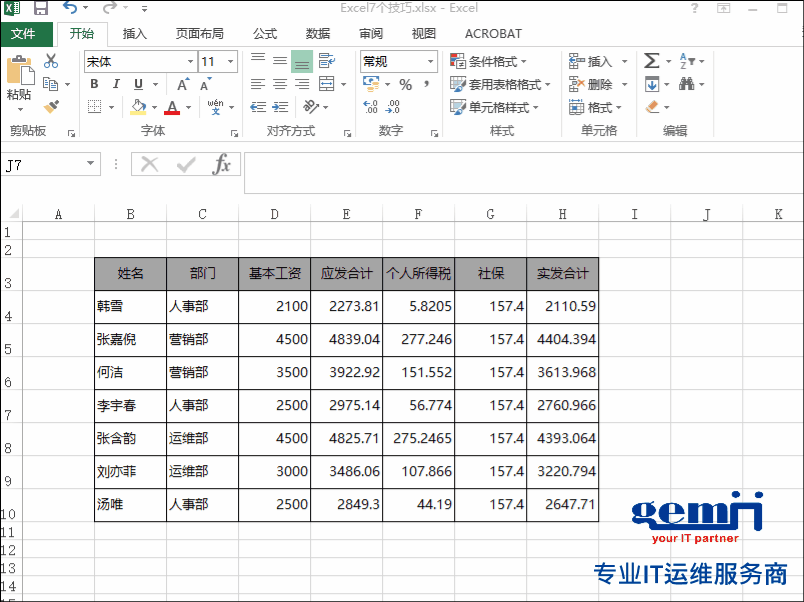The width and height of the screenshot is (804, 602).
Task: Toggle the Bottom Align button
Action: click(x=302, y=62)
